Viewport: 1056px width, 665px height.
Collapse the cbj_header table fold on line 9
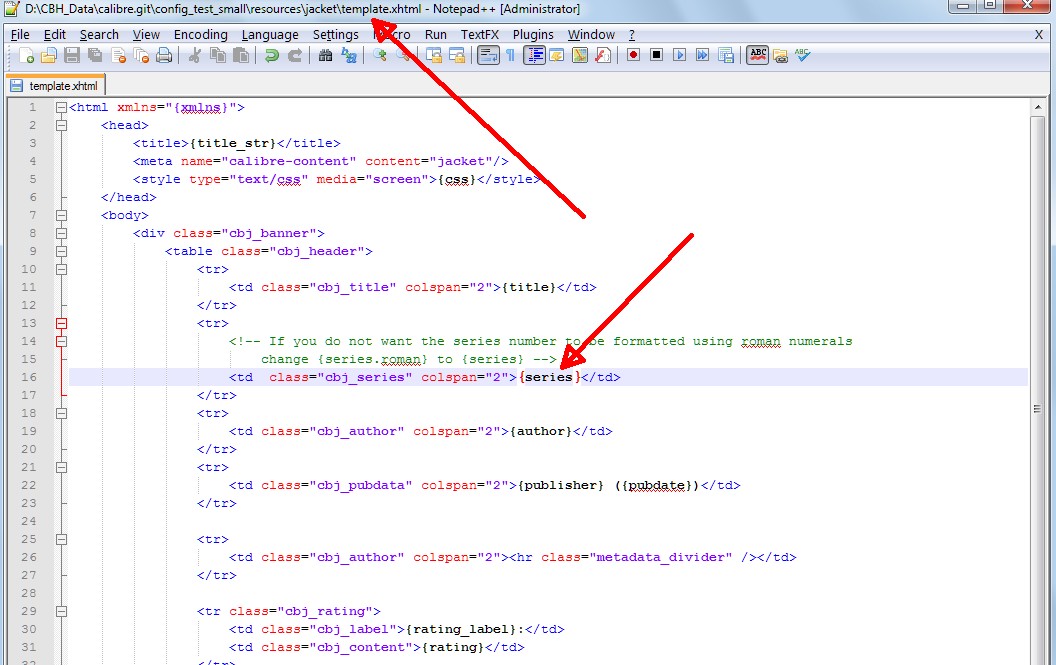click(61, 251)
